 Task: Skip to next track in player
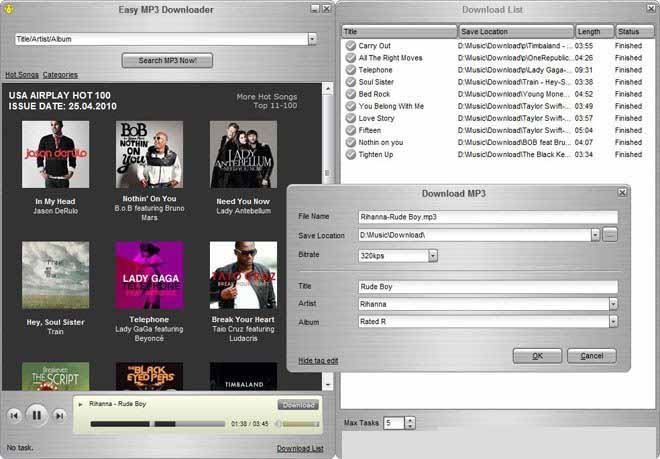pos(59,416)
